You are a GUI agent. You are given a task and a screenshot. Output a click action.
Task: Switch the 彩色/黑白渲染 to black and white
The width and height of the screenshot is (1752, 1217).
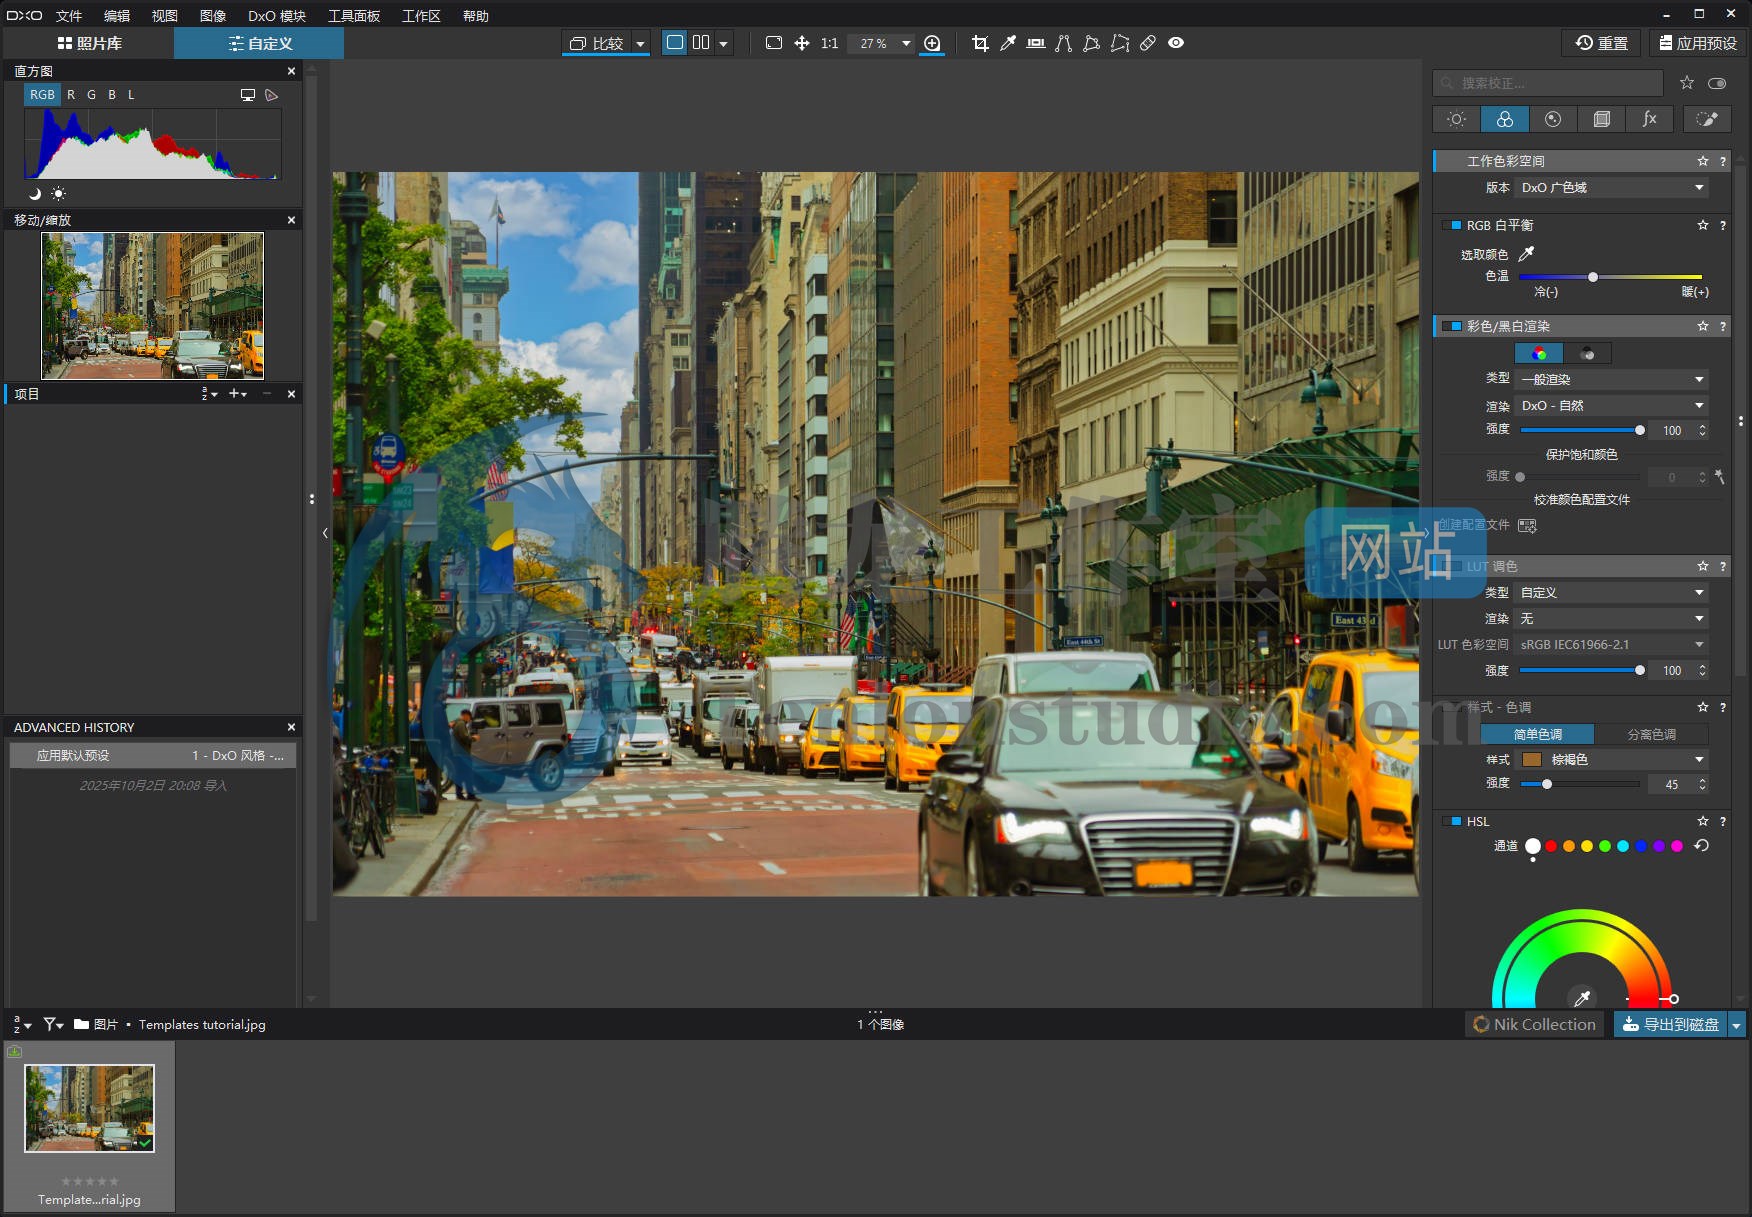(x=1588, y=353)
